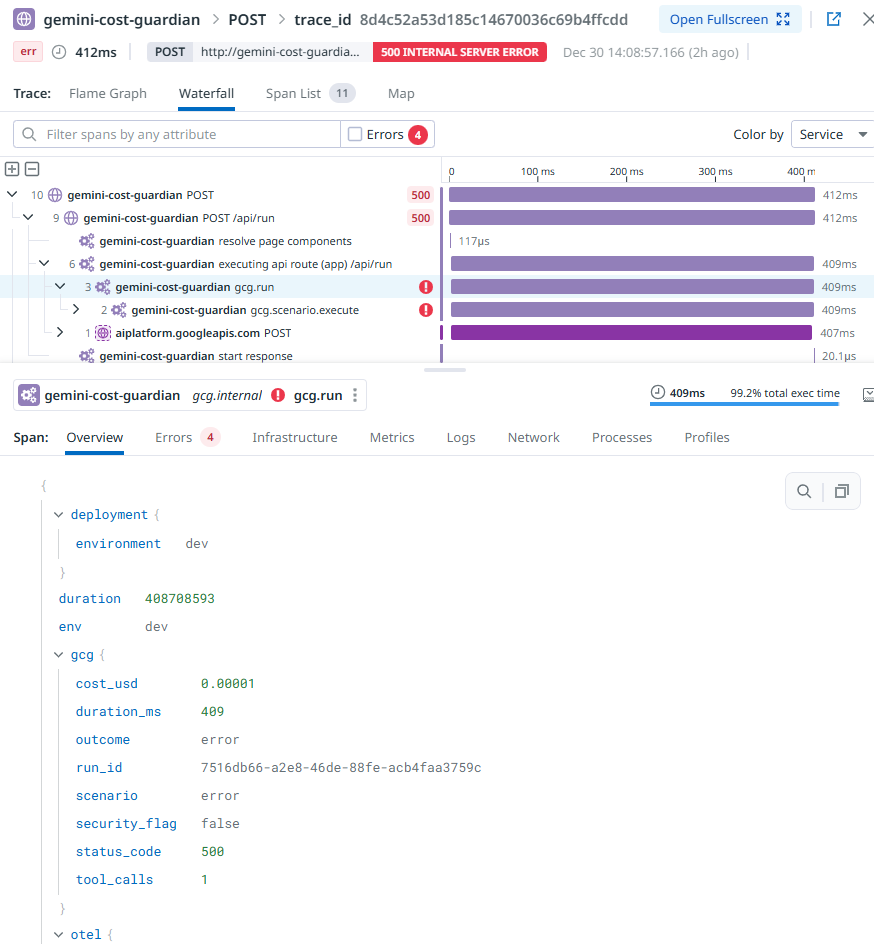Collapse the root gemini-cost-guardian POST span
874x944 pixels.
[12, 194]
